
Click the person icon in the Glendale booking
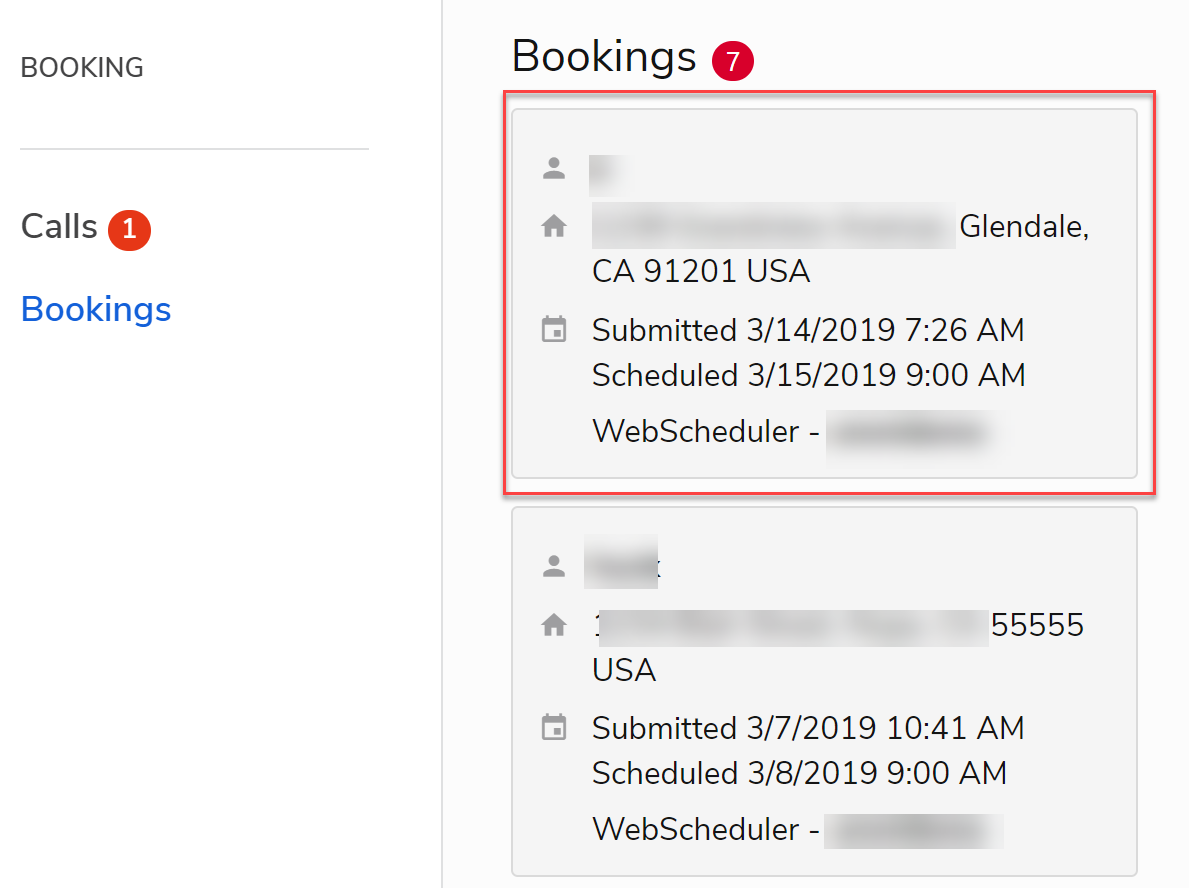(x=554, y=168)
